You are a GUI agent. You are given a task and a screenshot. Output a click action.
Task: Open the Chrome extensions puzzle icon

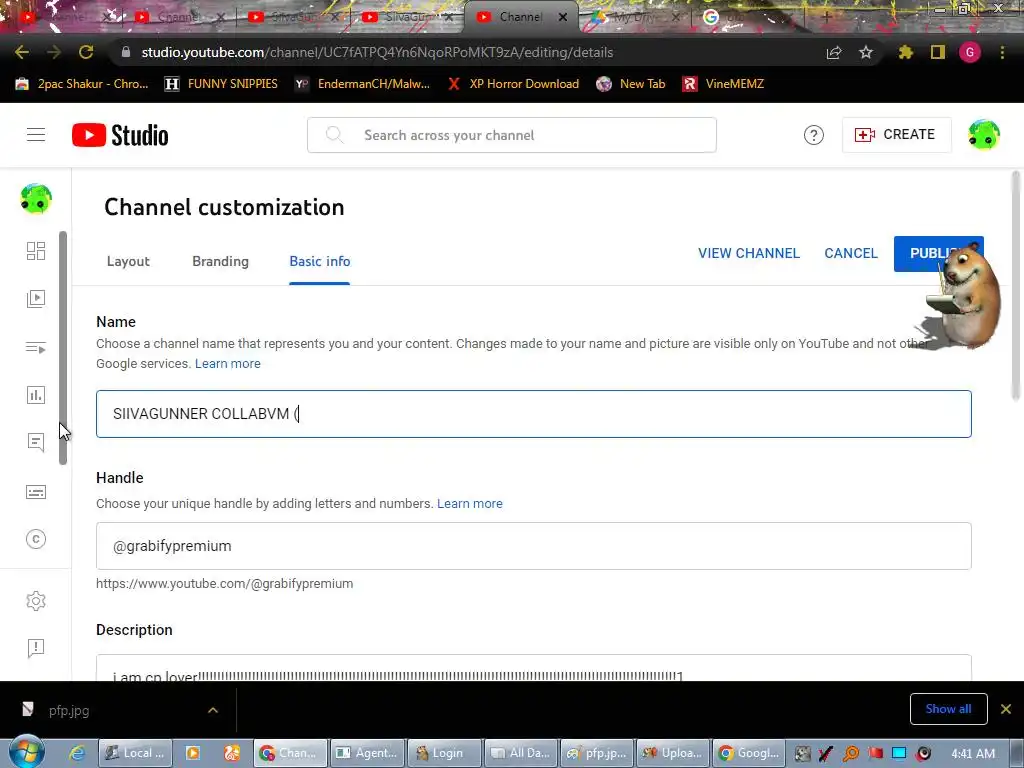(906, 52)
